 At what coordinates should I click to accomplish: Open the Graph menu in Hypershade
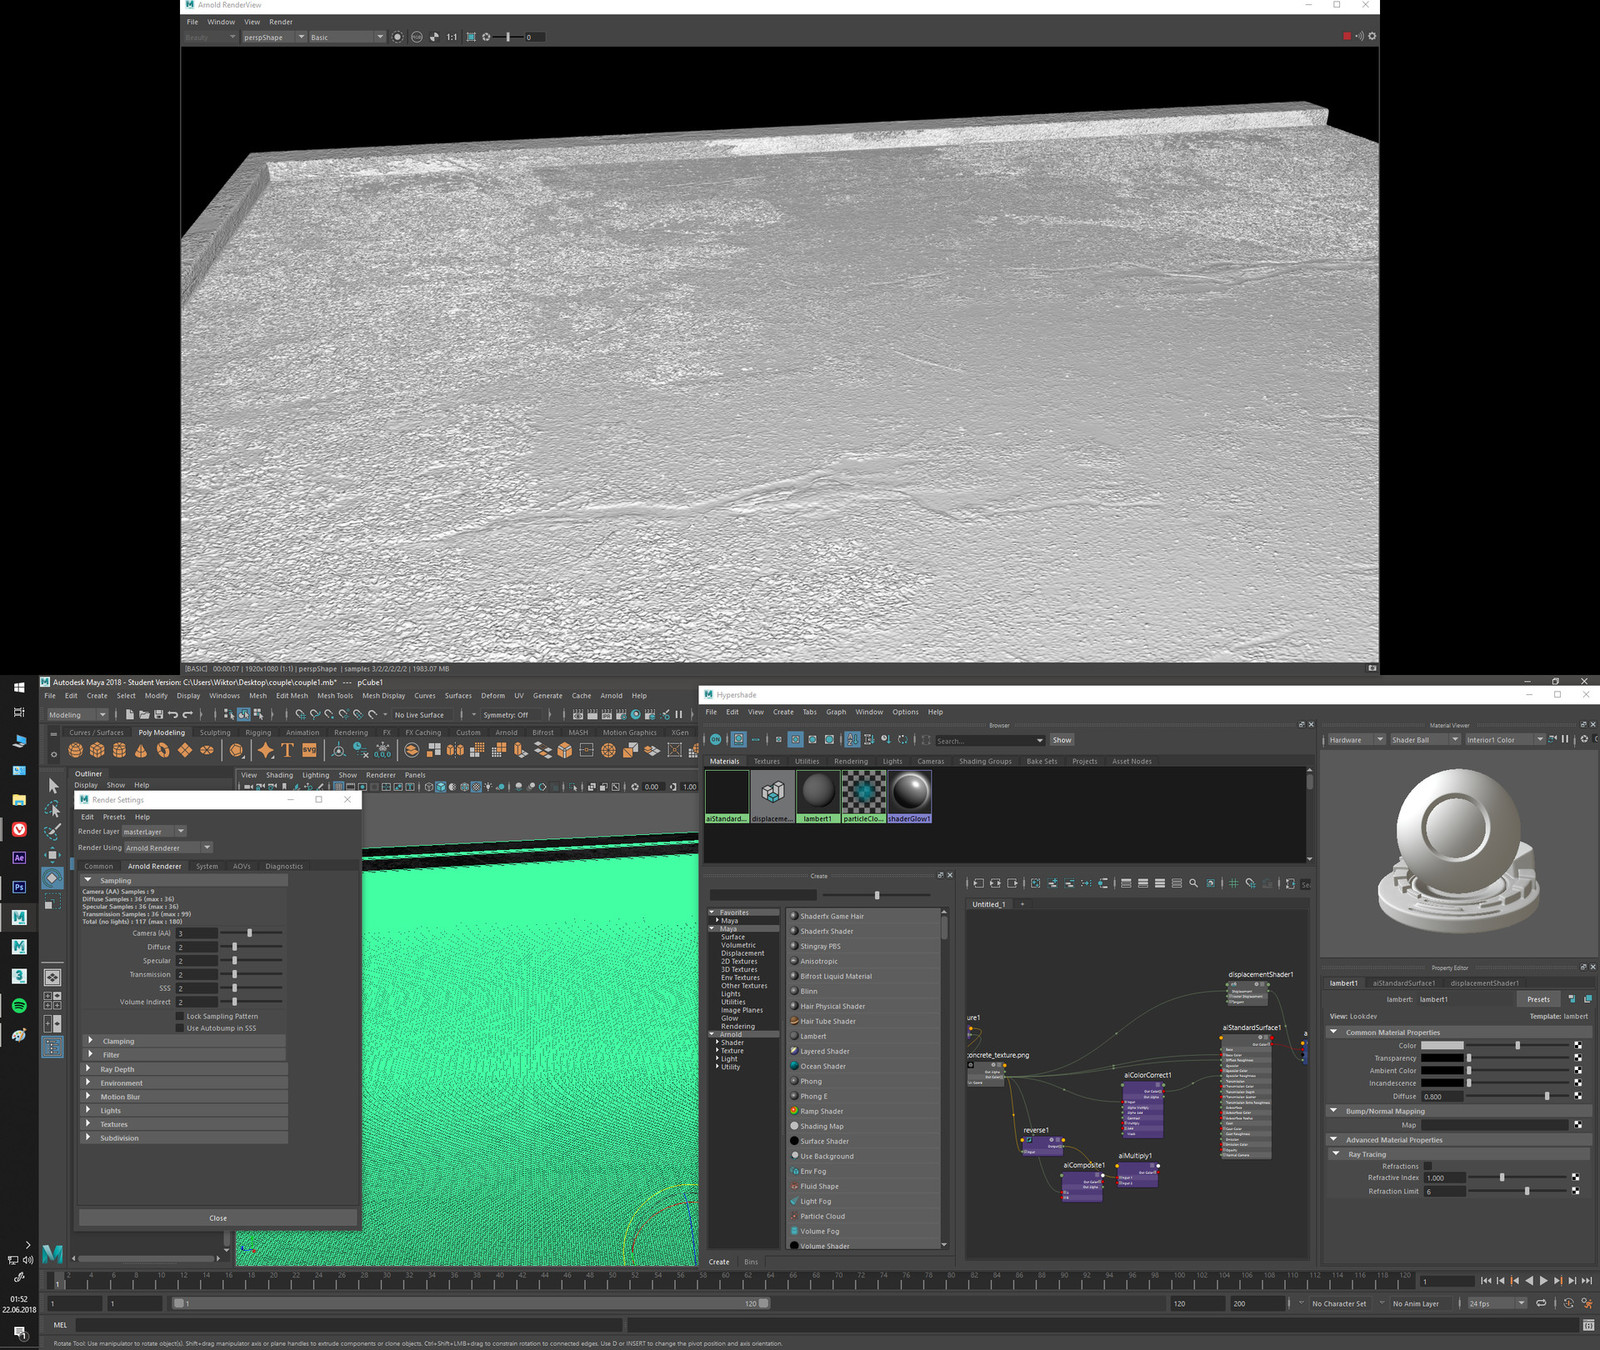[836, 712]
